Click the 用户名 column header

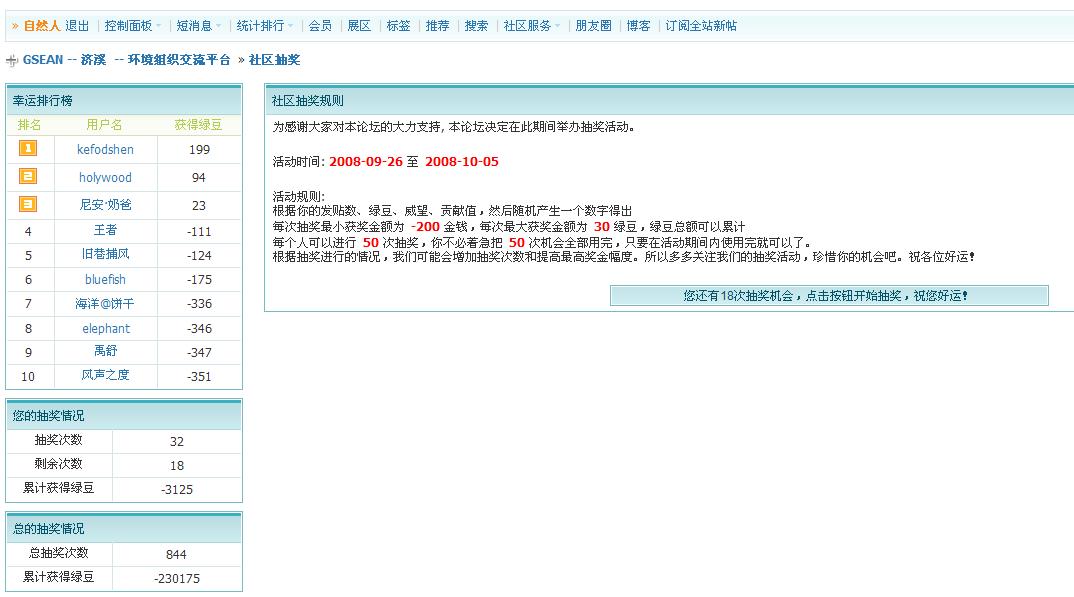[104, 125]
